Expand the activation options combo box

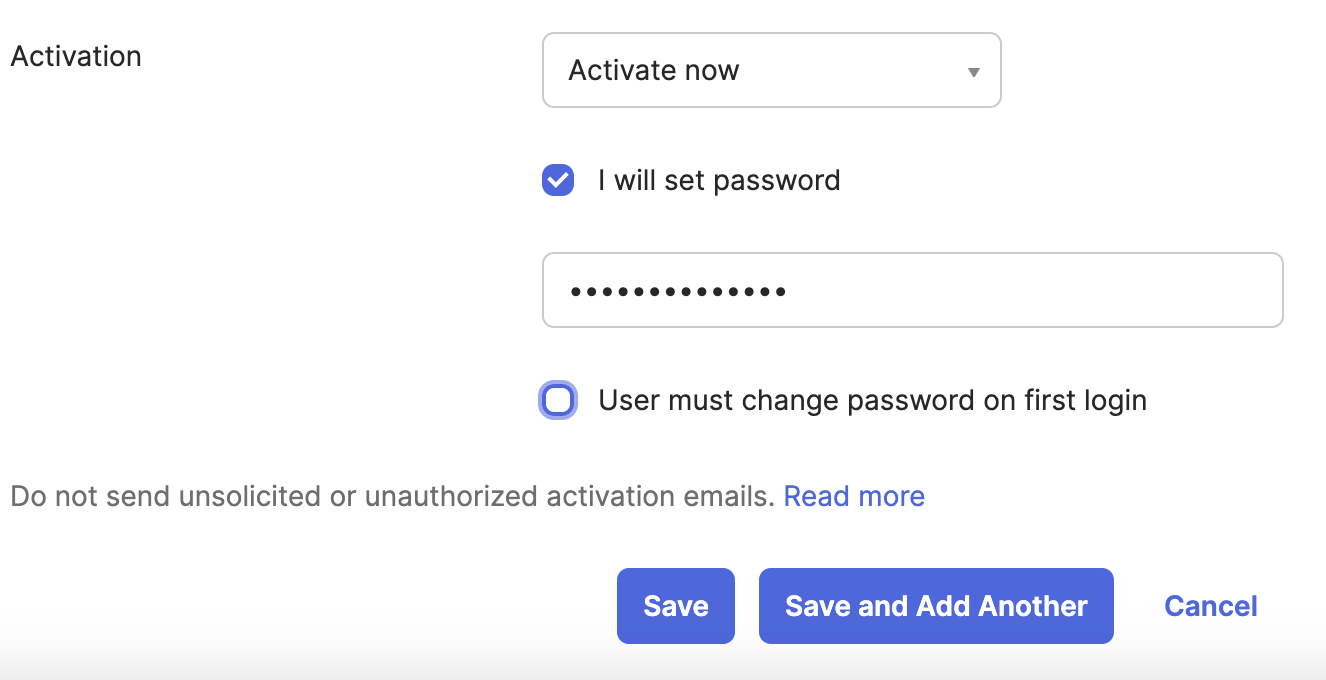771,70
